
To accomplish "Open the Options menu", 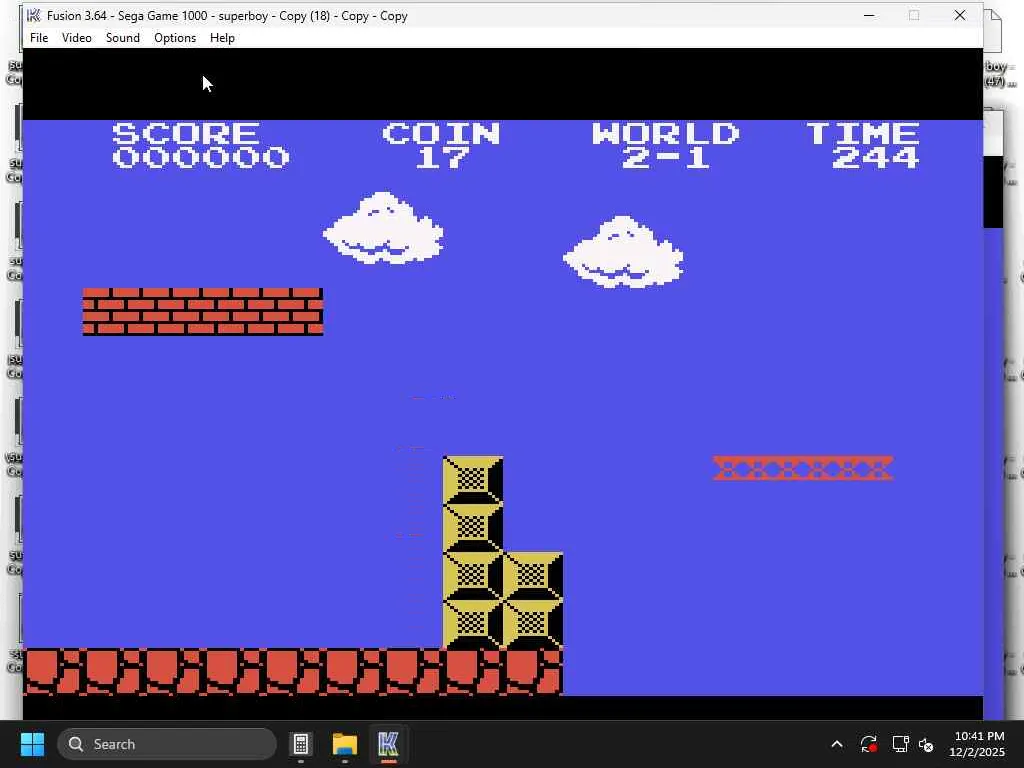I will point(175,38).
